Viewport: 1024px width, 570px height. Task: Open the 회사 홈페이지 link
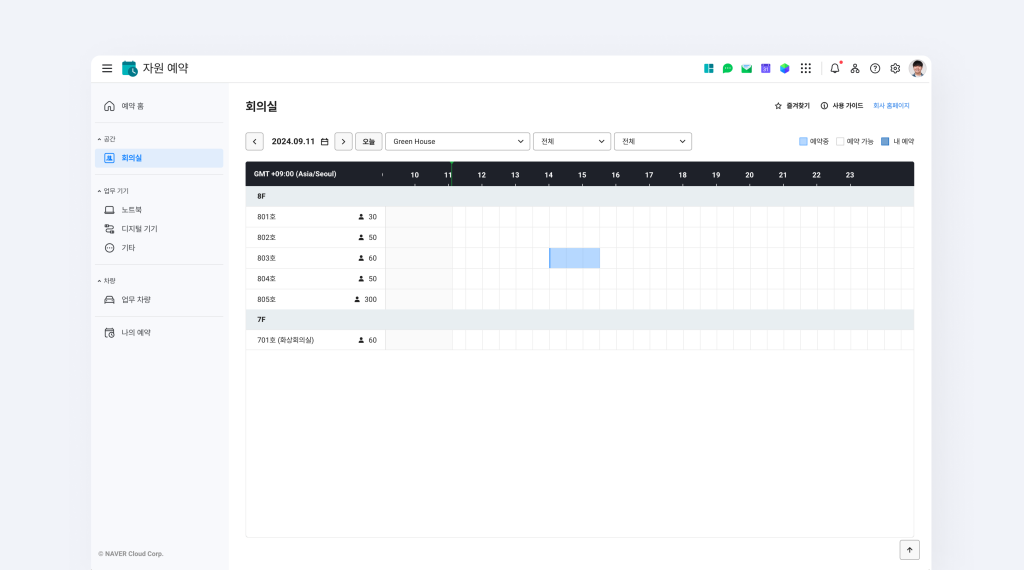coord(891,105)
